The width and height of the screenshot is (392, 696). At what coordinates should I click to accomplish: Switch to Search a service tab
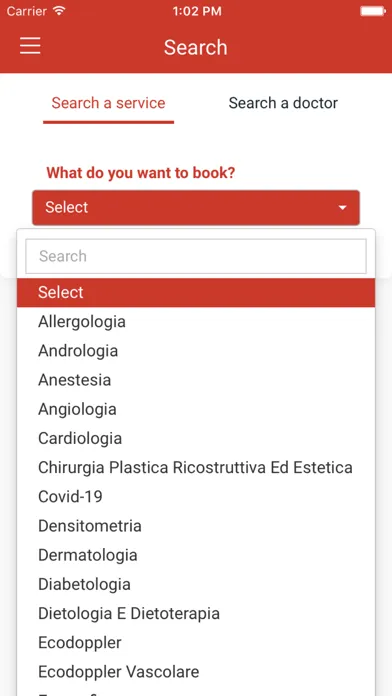[x=108, y=103]
